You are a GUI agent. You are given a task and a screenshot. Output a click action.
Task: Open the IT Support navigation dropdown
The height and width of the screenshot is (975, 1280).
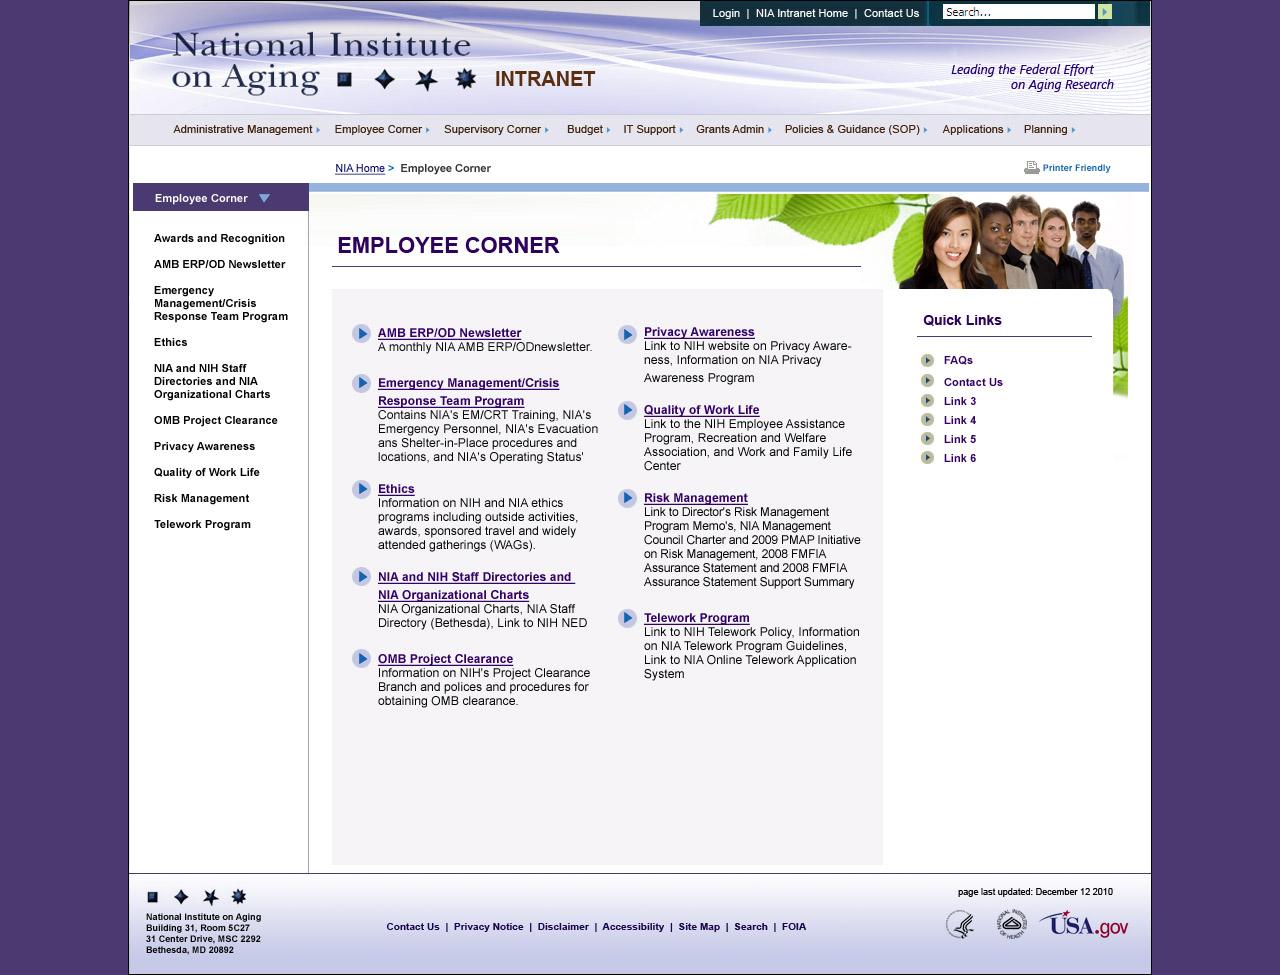click(x=652, y=129)
